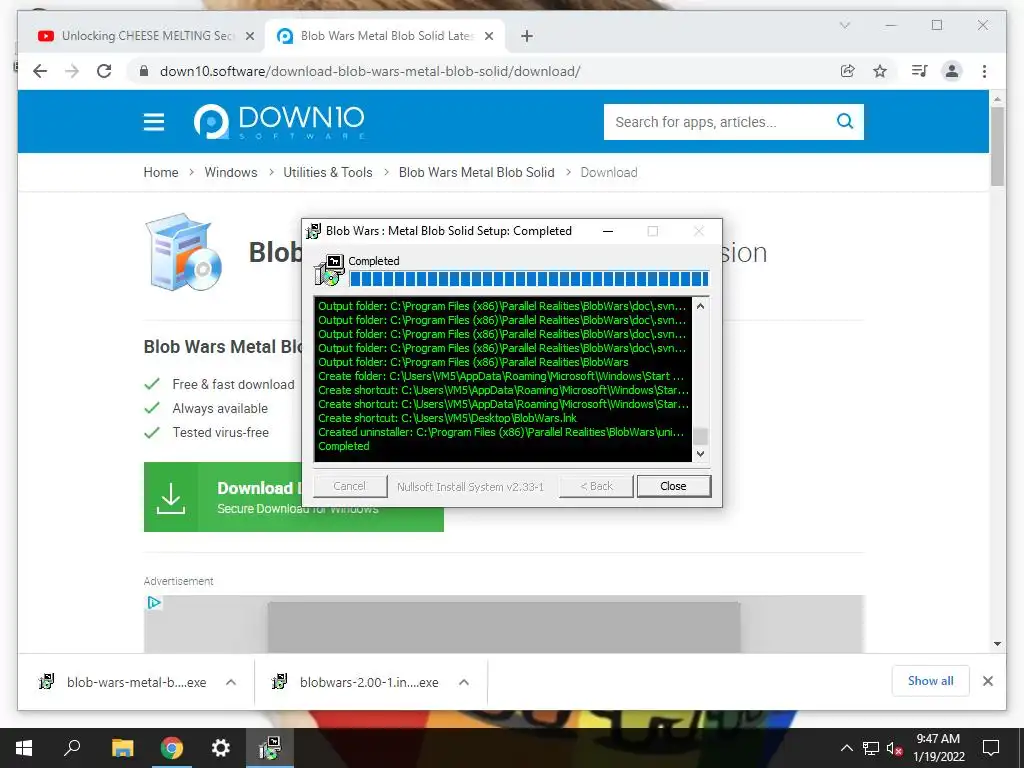Switch to Unlocking CHEESE MELTING tab

[x=148, y=36]
